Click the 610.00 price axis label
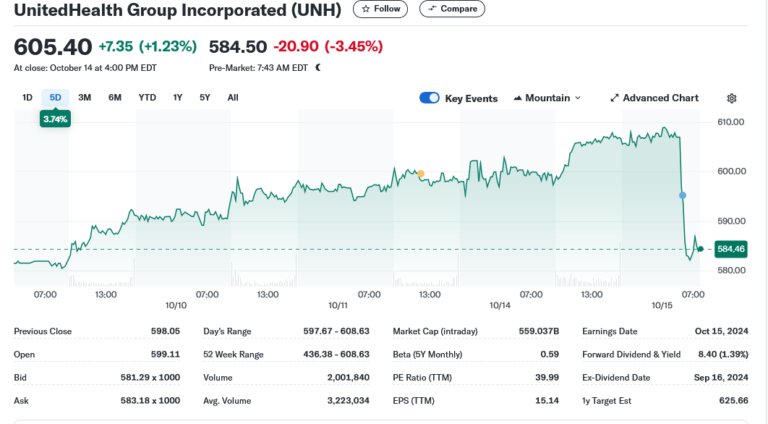 [x=731, y=122]
